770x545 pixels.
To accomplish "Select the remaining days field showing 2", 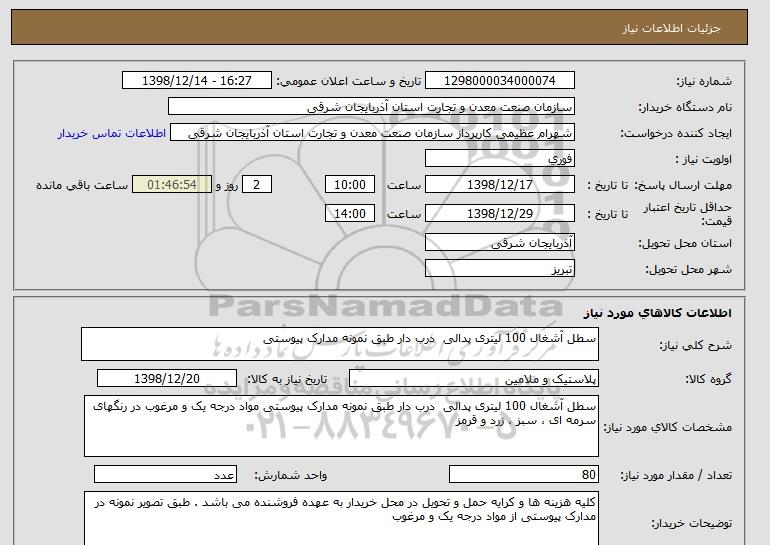I will tap(256, 185).
